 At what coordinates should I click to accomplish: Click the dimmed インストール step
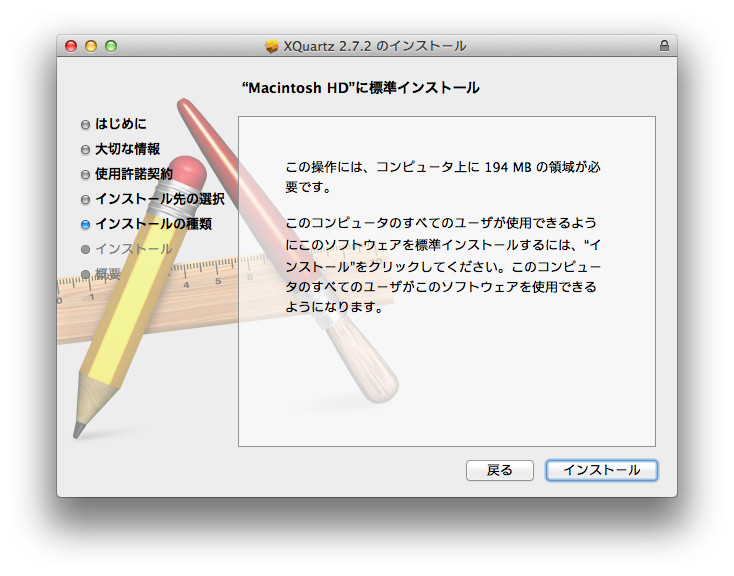134,249
